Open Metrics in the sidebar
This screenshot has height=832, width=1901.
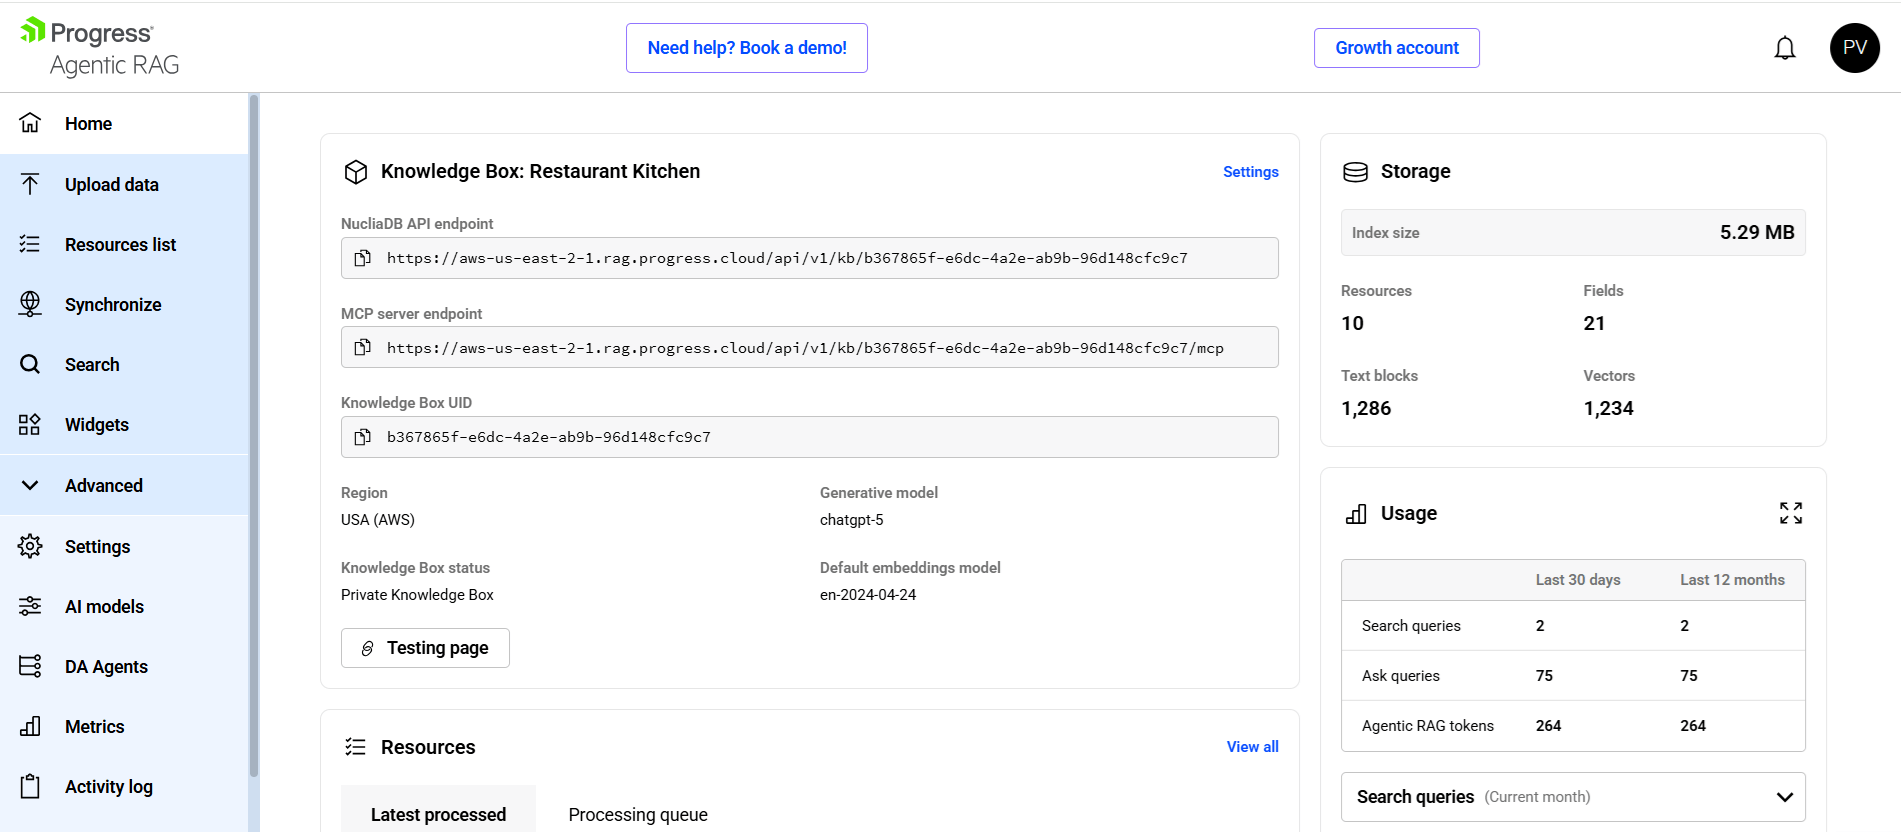[124, 726]
